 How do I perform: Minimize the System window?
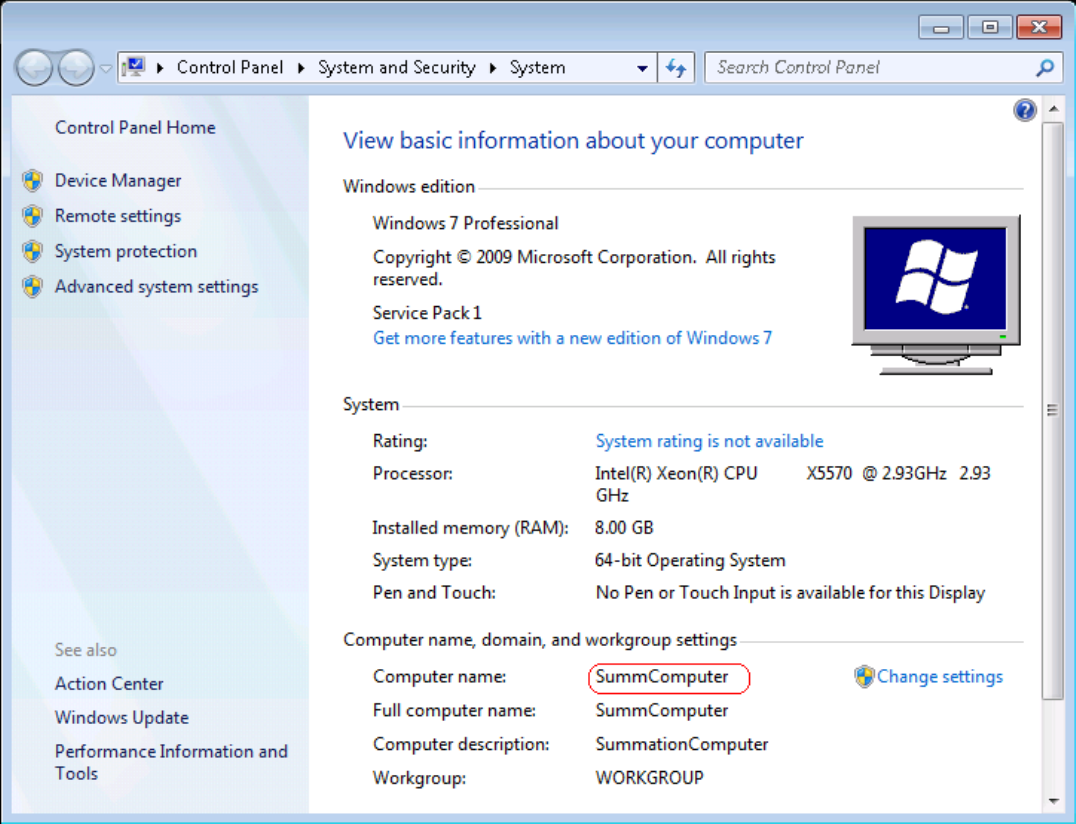click(x=941, y=27)
